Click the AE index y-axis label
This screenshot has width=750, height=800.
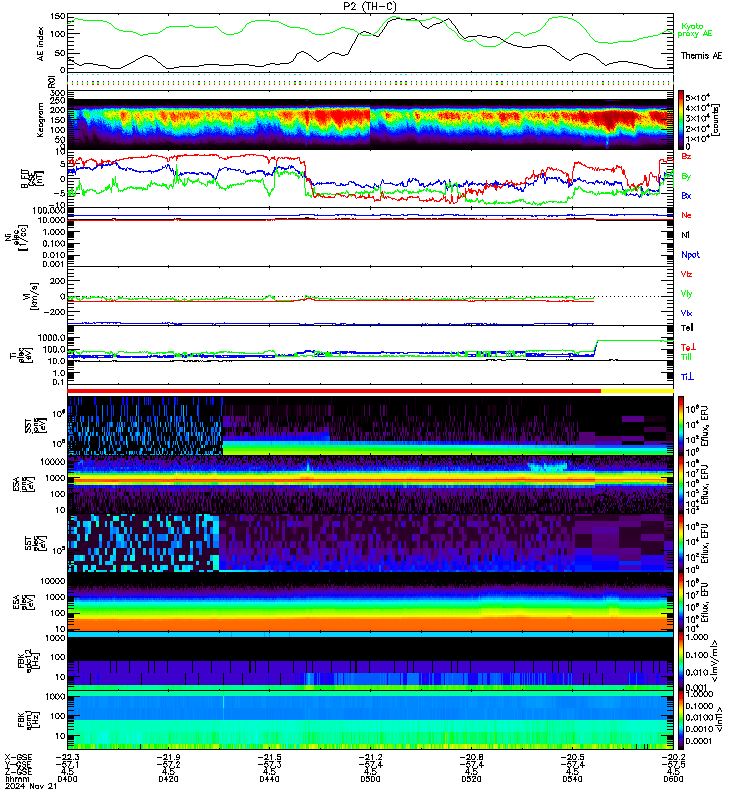click(41, 44)
